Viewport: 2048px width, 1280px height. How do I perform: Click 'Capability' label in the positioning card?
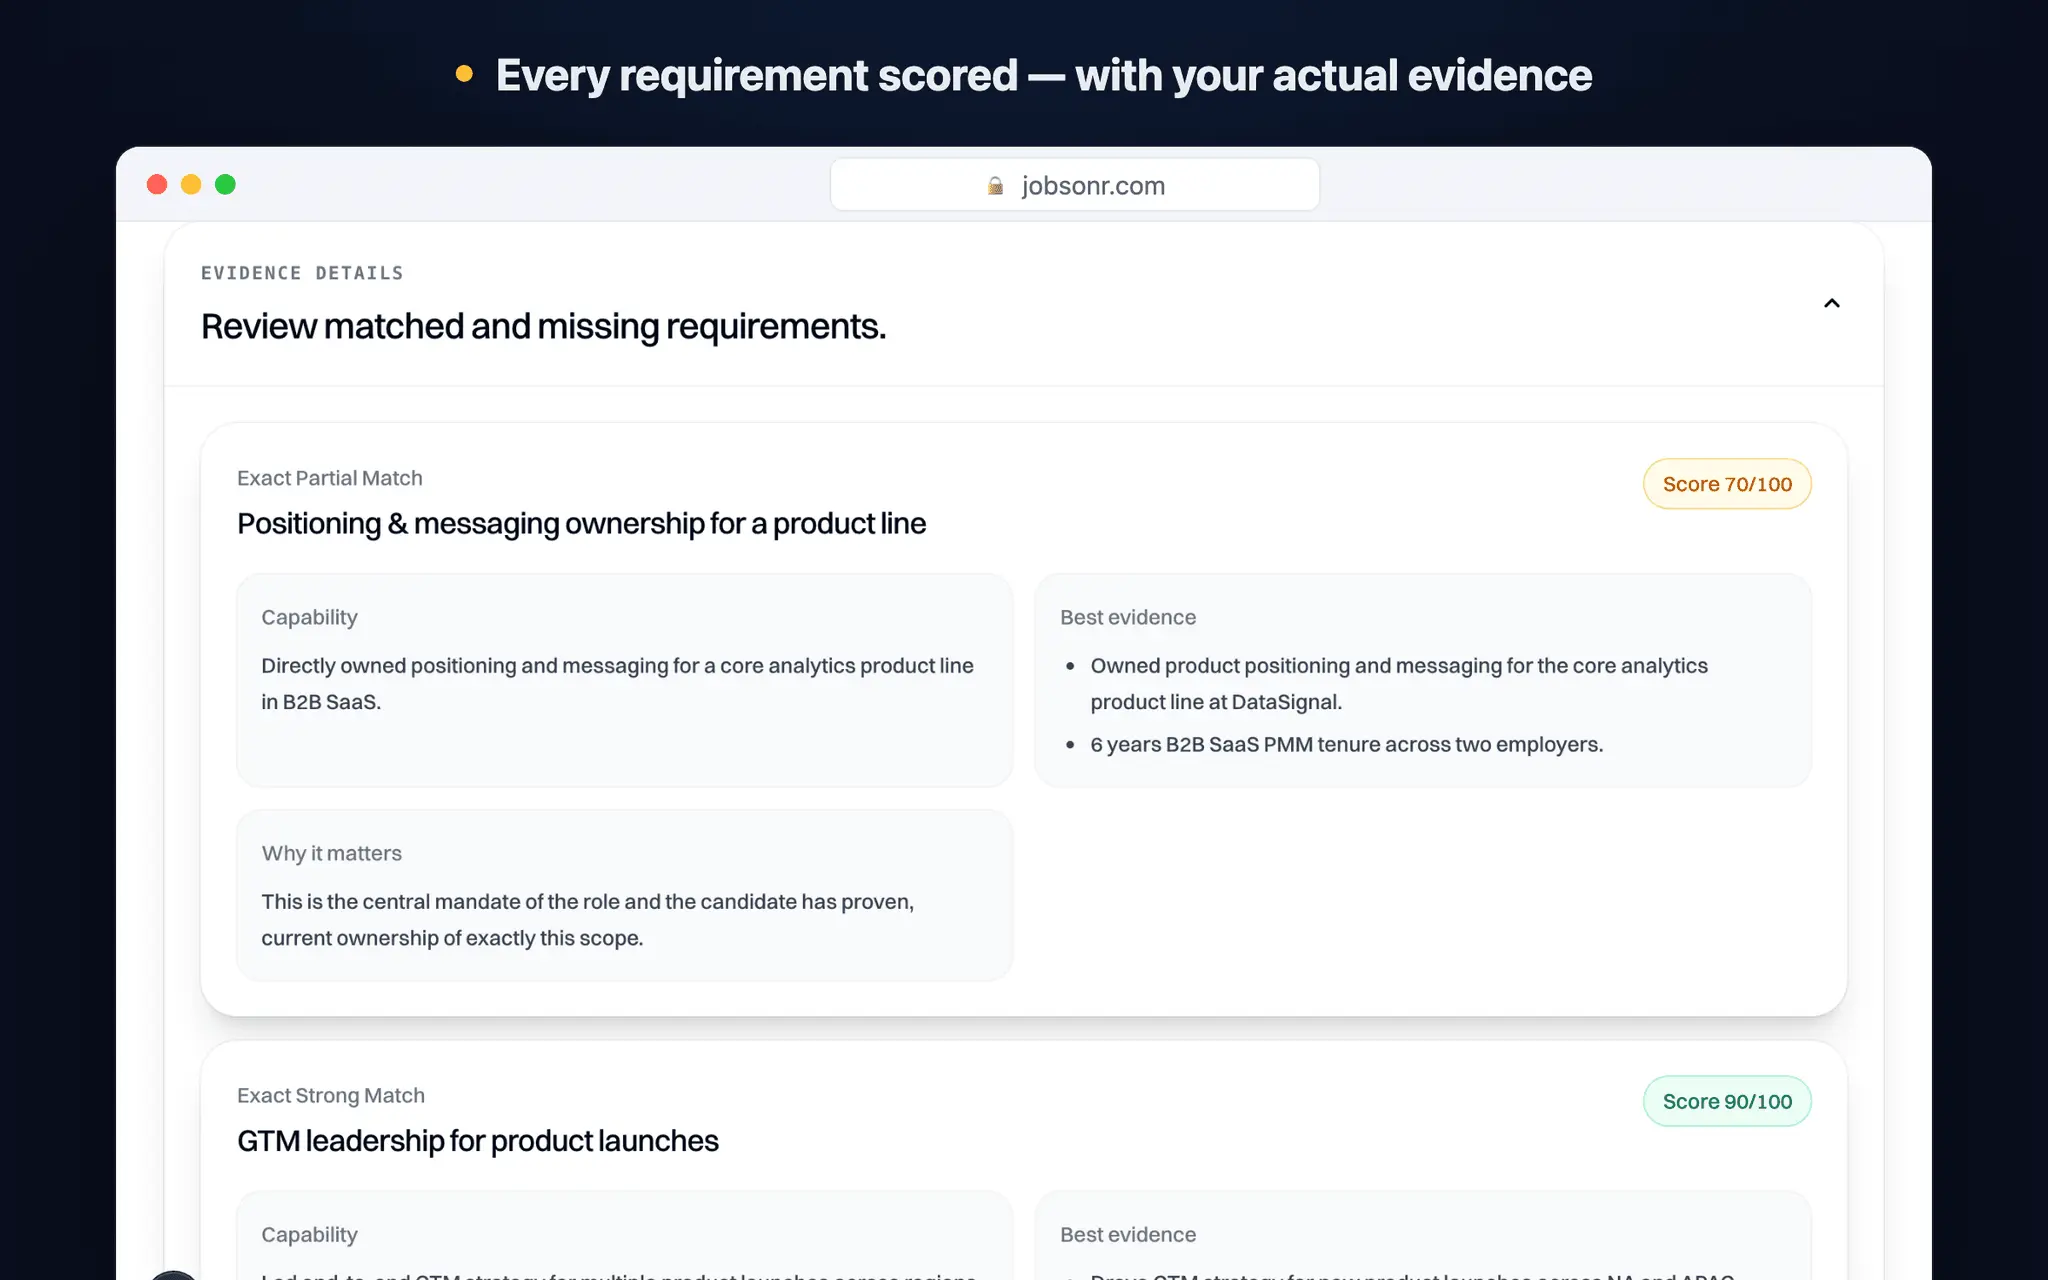pyautogui.click(x=309, y=617)
